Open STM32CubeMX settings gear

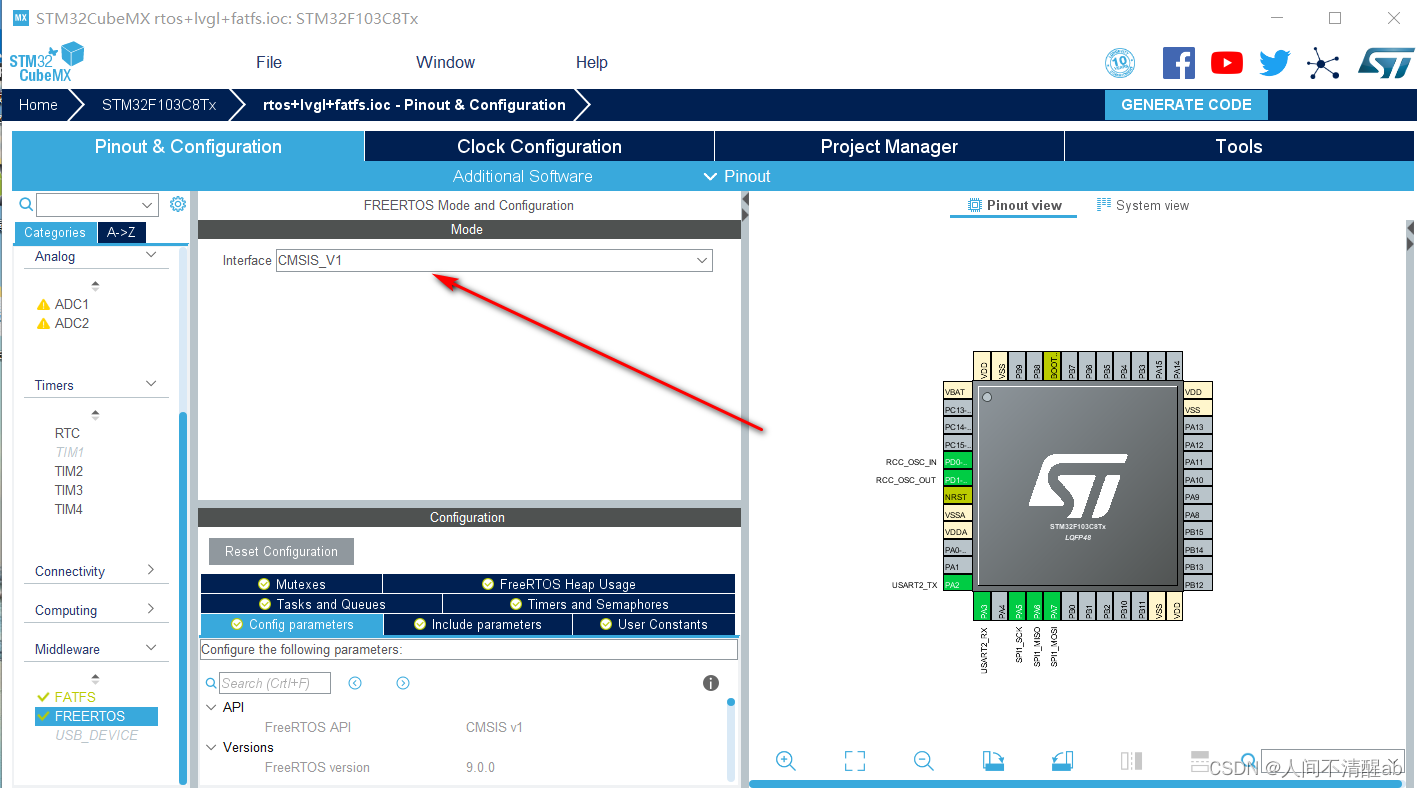point(178,203)
